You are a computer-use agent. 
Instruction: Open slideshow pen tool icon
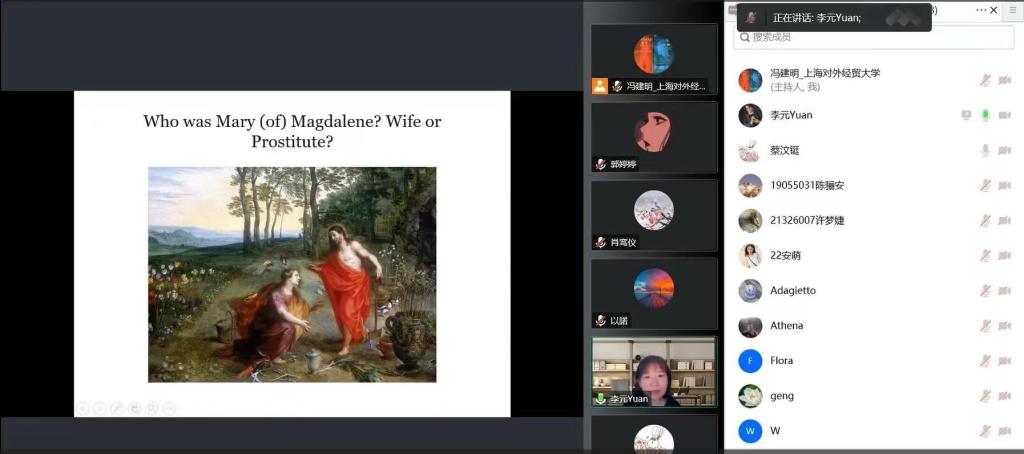pyautogui.click(x=118, y=408)
